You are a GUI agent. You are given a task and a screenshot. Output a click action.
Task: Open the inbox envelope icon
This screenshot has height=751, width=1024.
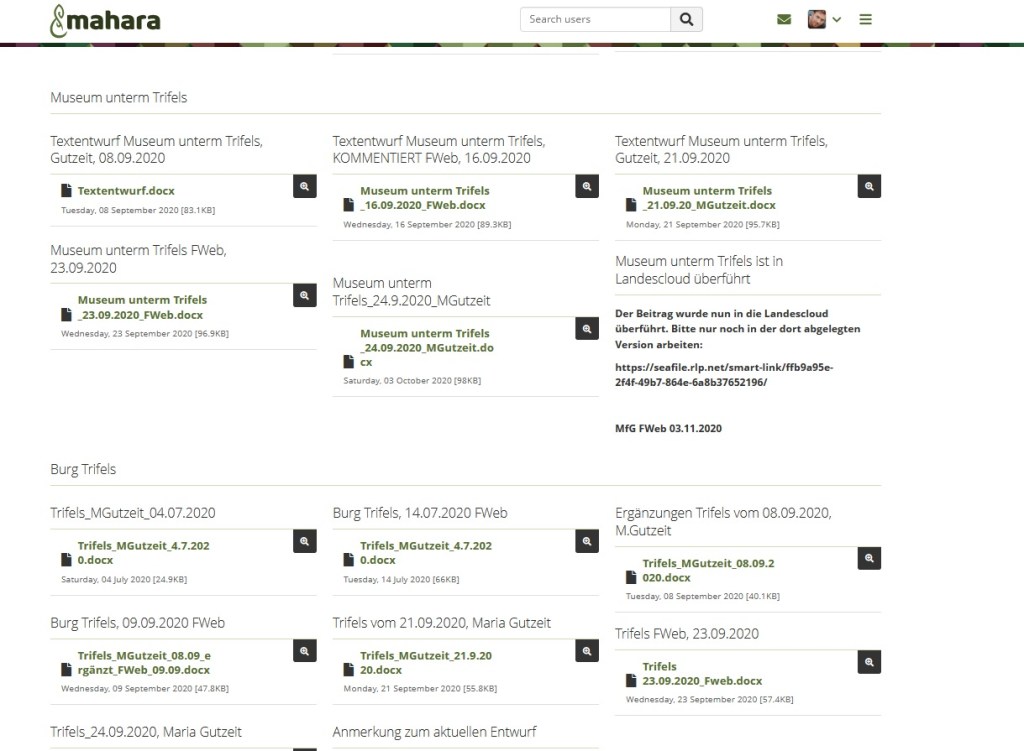[x=784, y=19]
